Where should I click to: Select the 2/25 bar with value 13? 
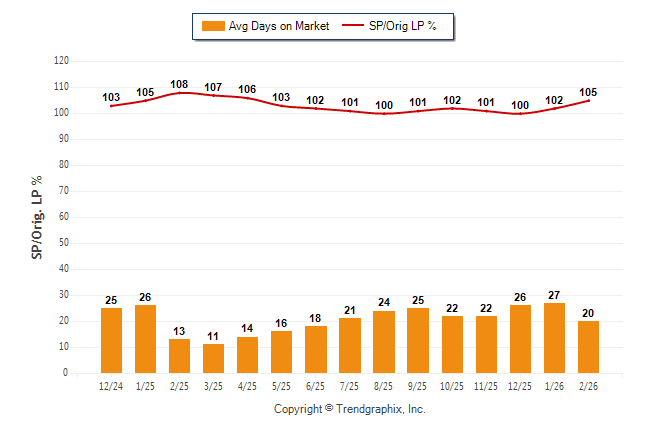179,356
